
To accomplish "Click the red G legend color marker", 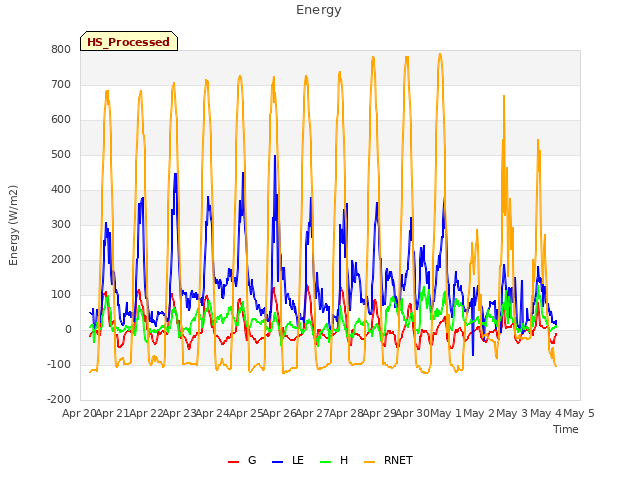I will pos(233,462).
